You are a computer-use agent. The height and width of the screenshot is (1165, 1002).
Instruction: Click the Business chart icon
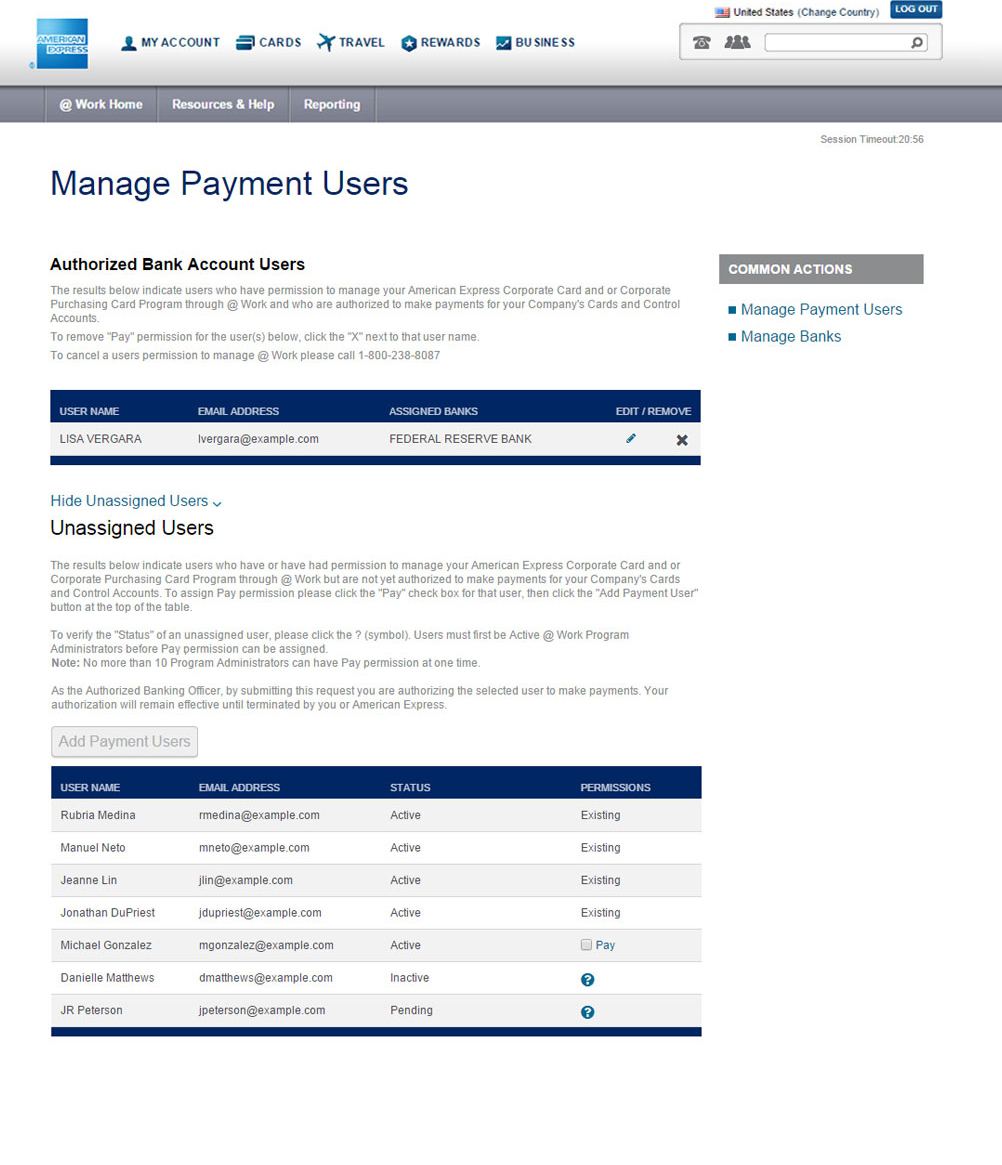(504, 43)
